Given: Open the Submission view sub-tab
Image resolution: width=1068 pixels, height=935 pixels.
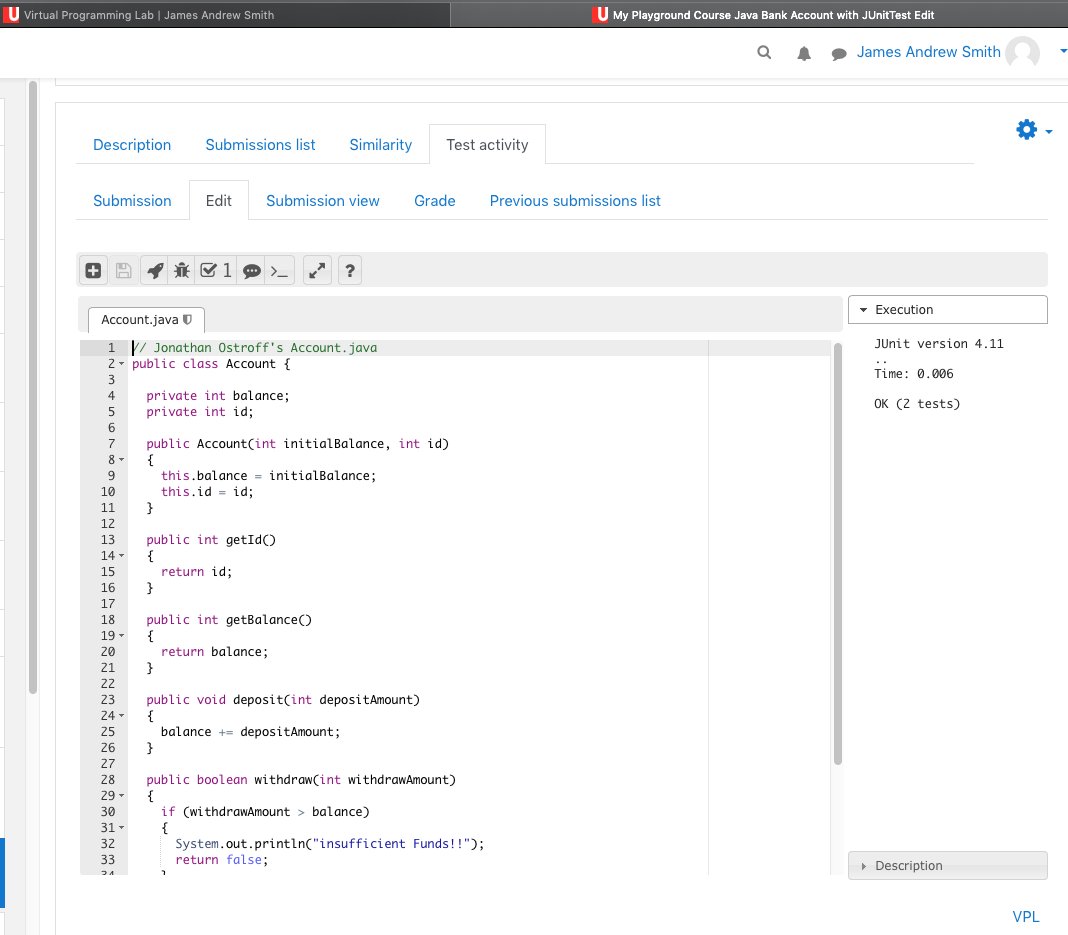Looking at the screenshot, I should pyautogui.click(x=323, y=201).
